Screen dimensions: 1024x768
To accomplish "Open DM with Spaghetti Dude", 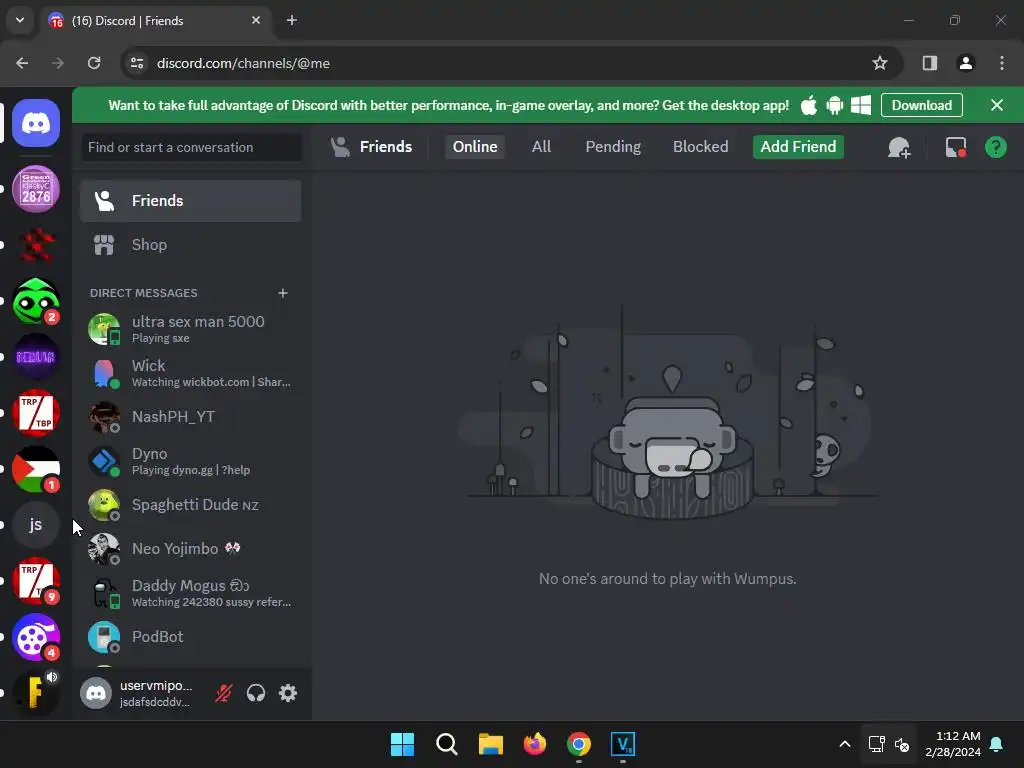I will pyautogui.click(x=191, y=505).
